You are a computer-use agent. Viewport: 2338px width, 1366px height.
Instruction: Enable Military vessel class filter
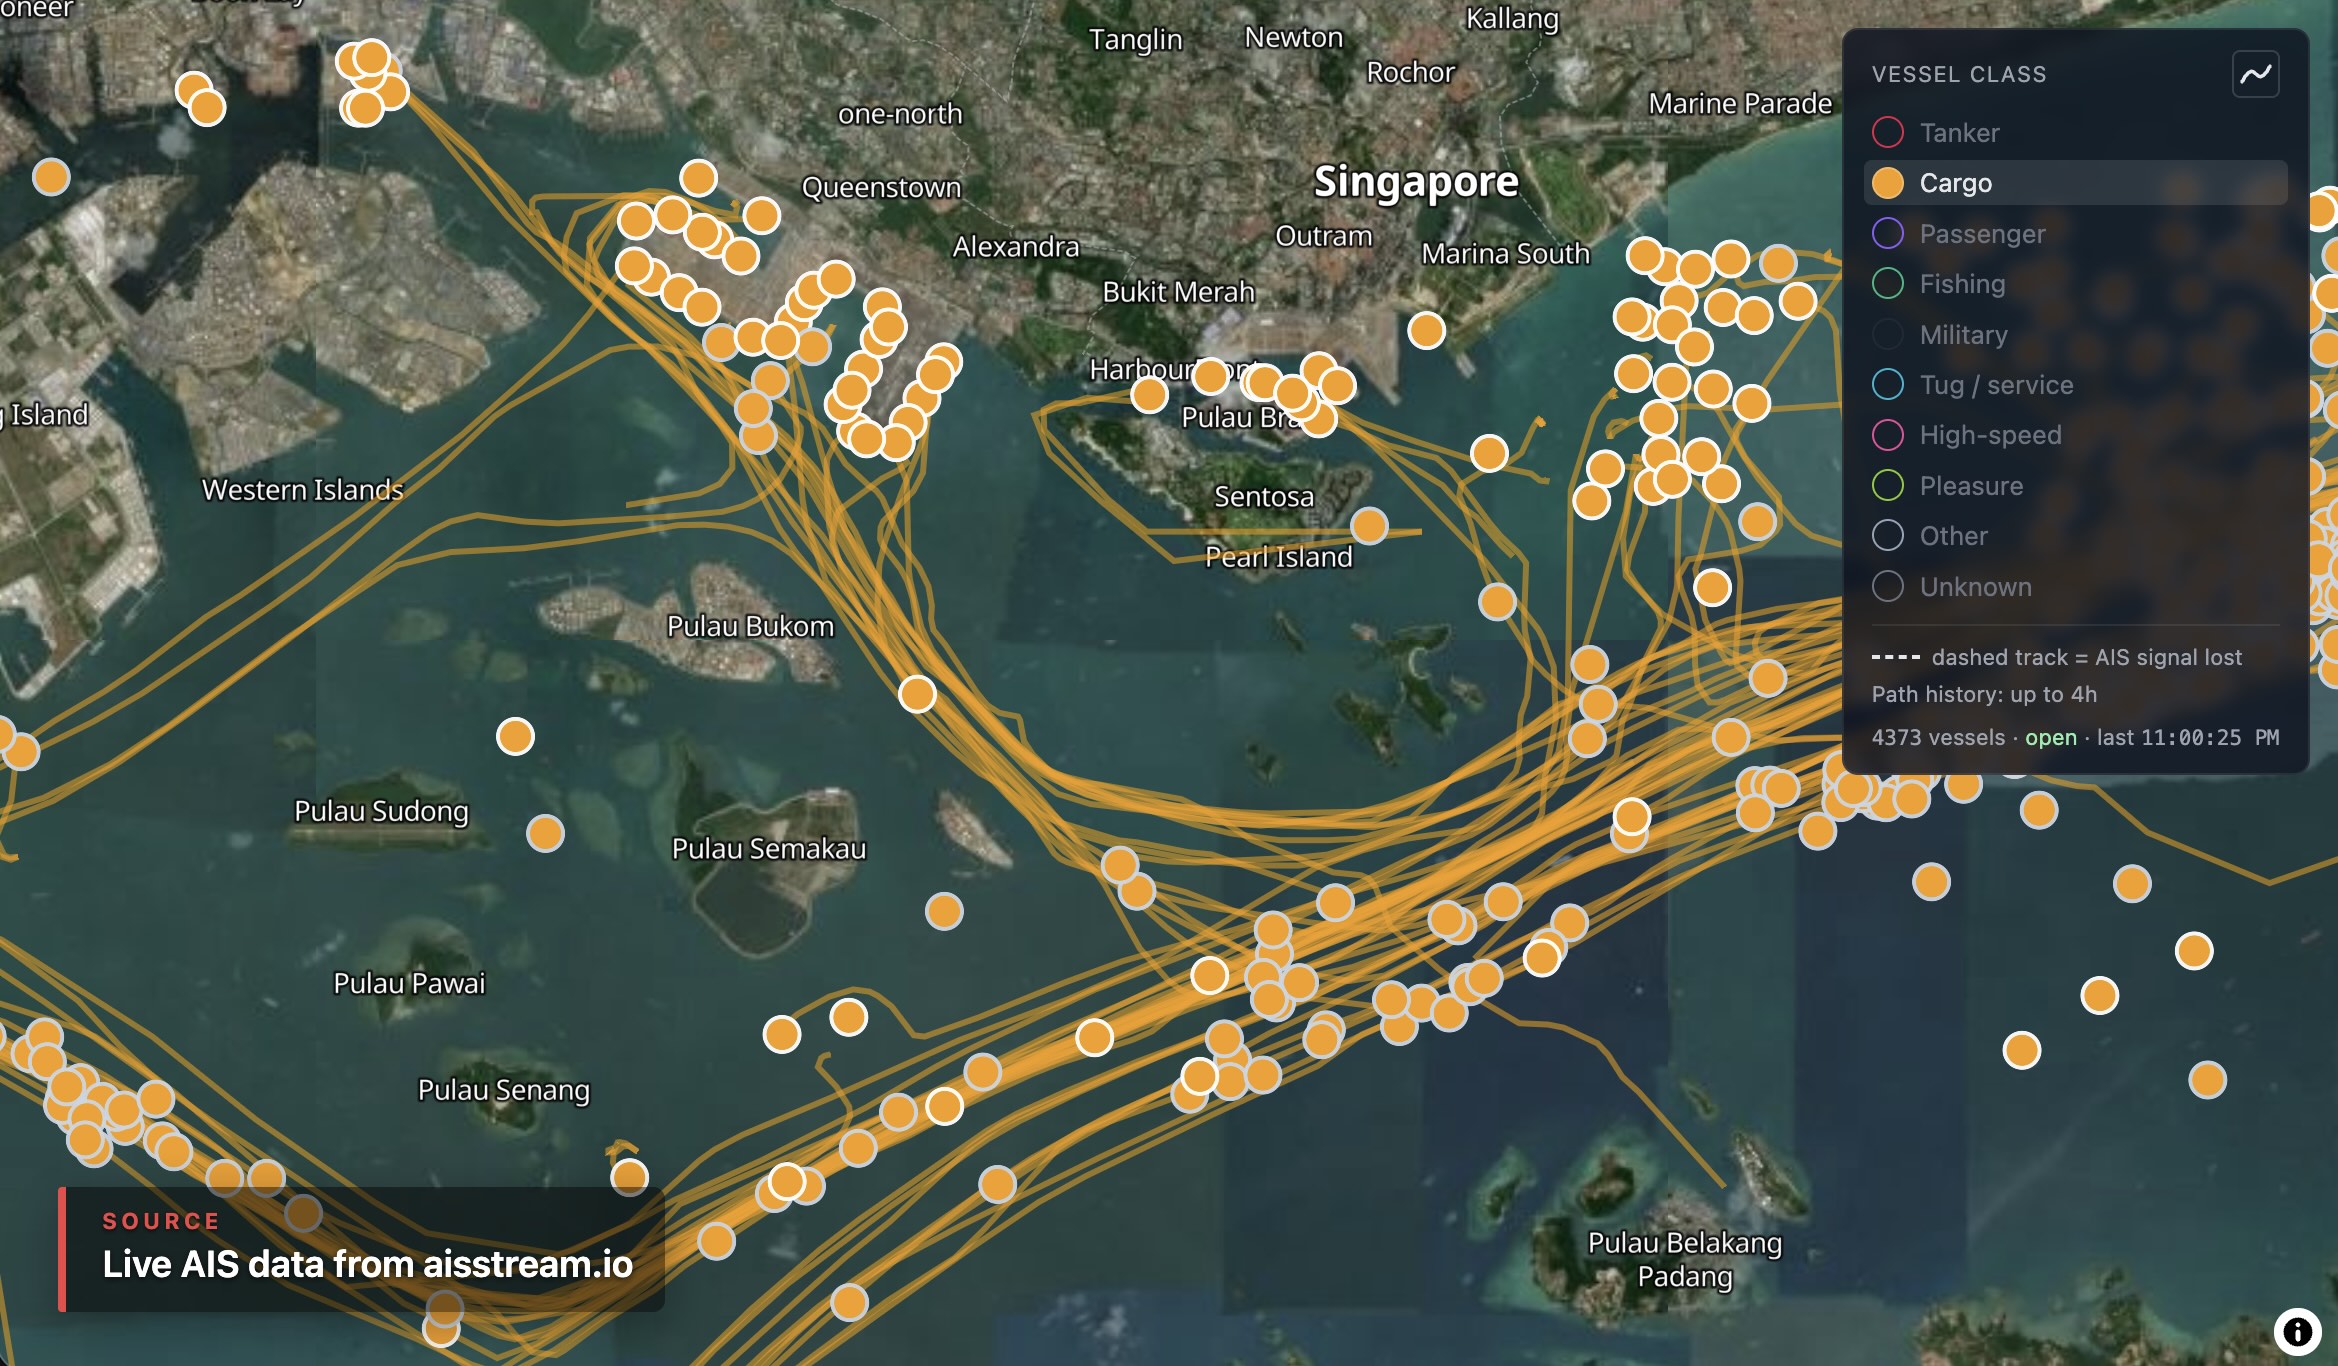tap(2075, 334)
